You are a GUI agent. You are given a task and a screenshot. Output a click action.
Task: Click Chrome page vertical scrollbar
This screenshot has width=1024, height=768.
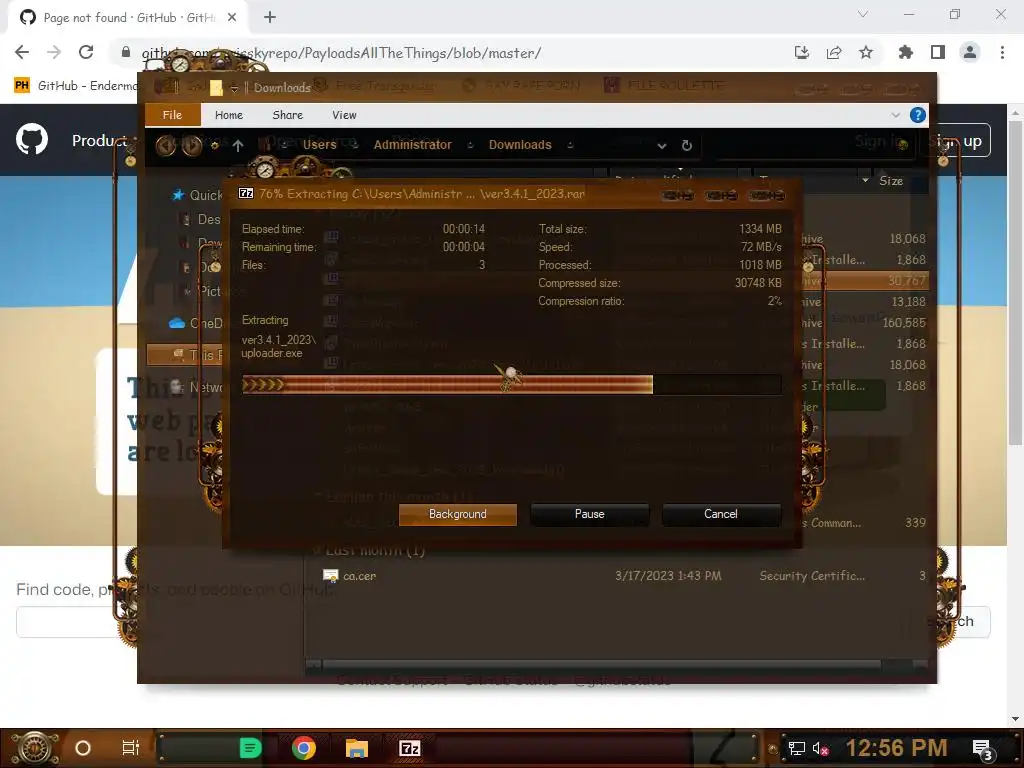pos(1015,284)
